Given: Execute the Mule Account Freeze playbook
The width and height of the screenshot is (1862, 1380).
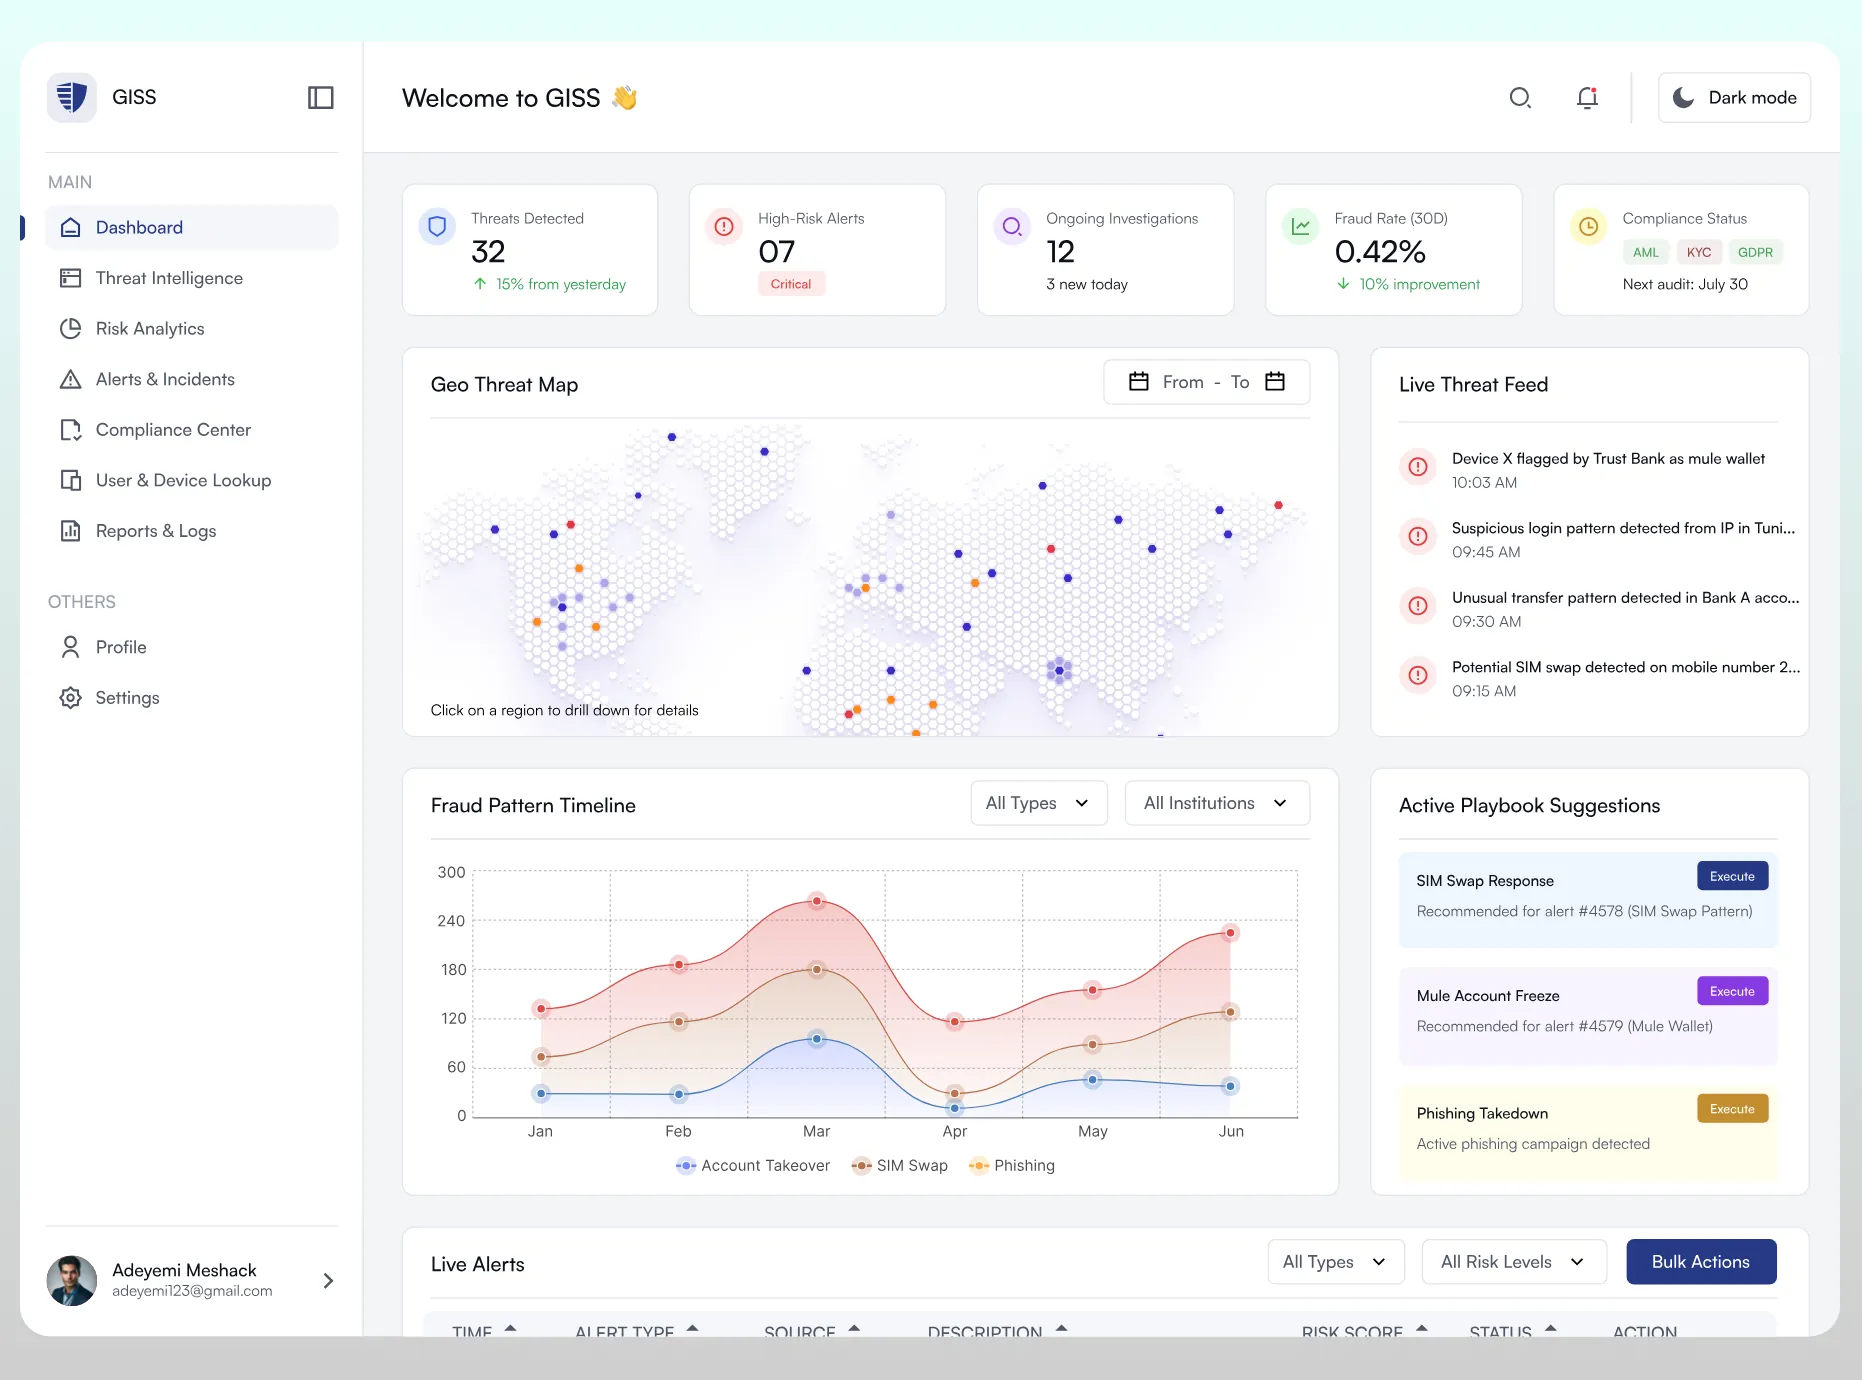Looking at the screenshot, I should 1732,991.
